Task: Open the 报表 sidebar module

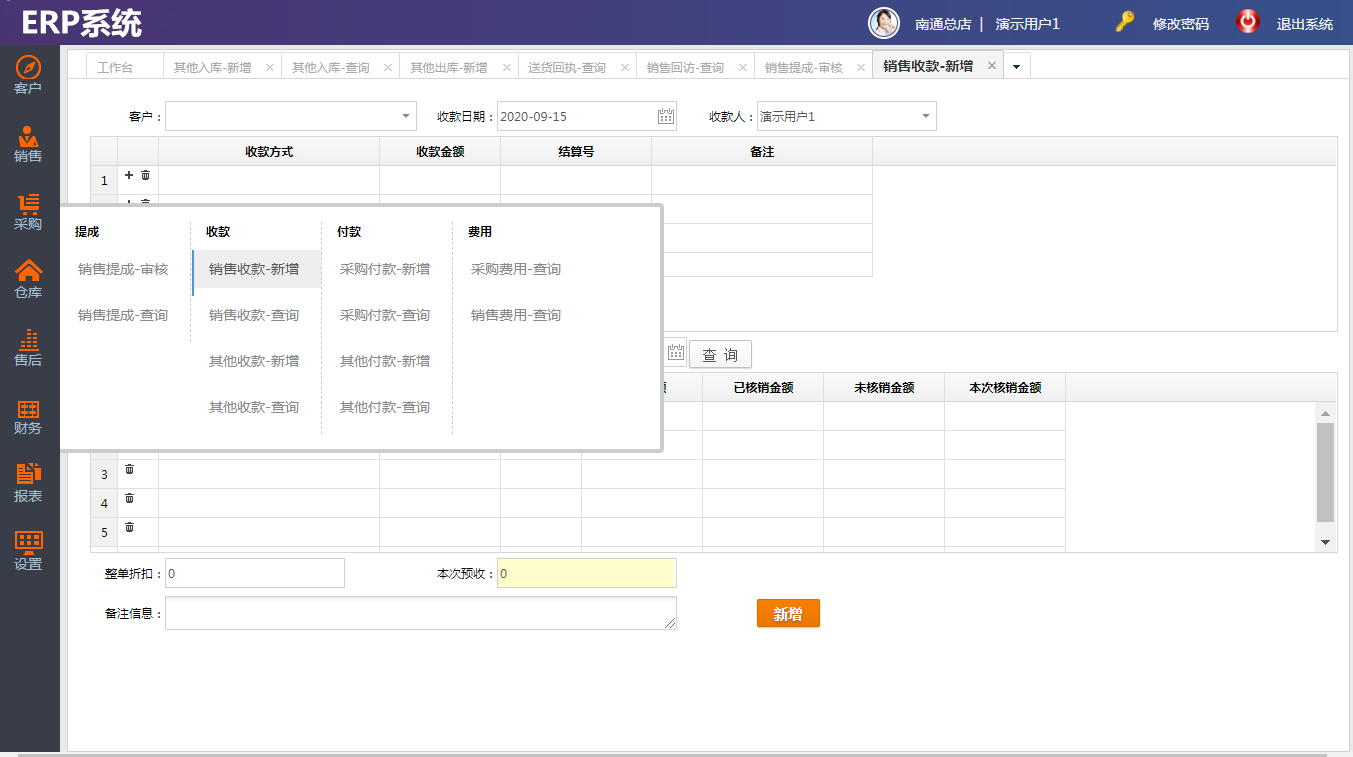Action: point(28,484)
